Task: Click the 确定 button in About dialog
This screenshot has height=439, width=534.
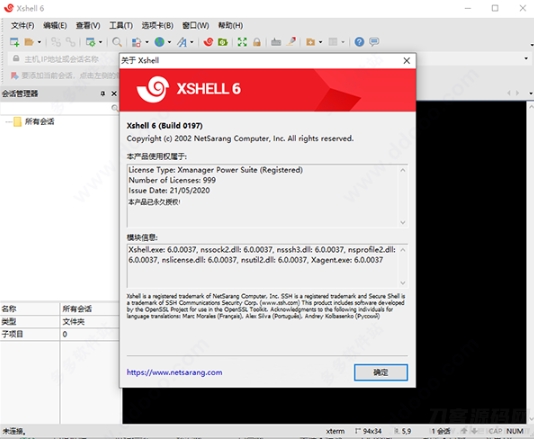Action: coord(381,372)
